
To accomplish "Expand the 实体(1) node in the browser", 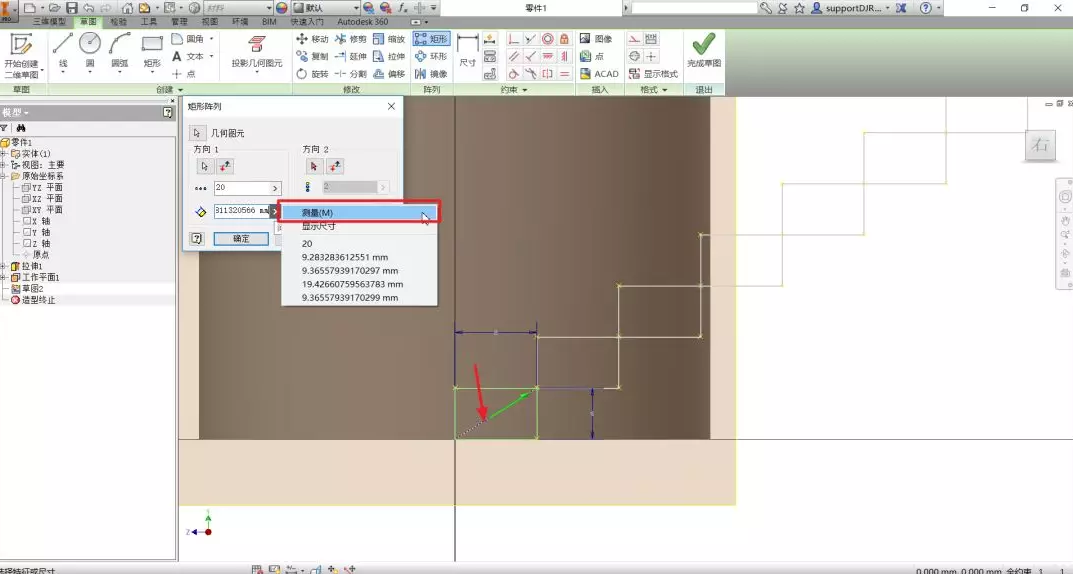I will (3, 154).
